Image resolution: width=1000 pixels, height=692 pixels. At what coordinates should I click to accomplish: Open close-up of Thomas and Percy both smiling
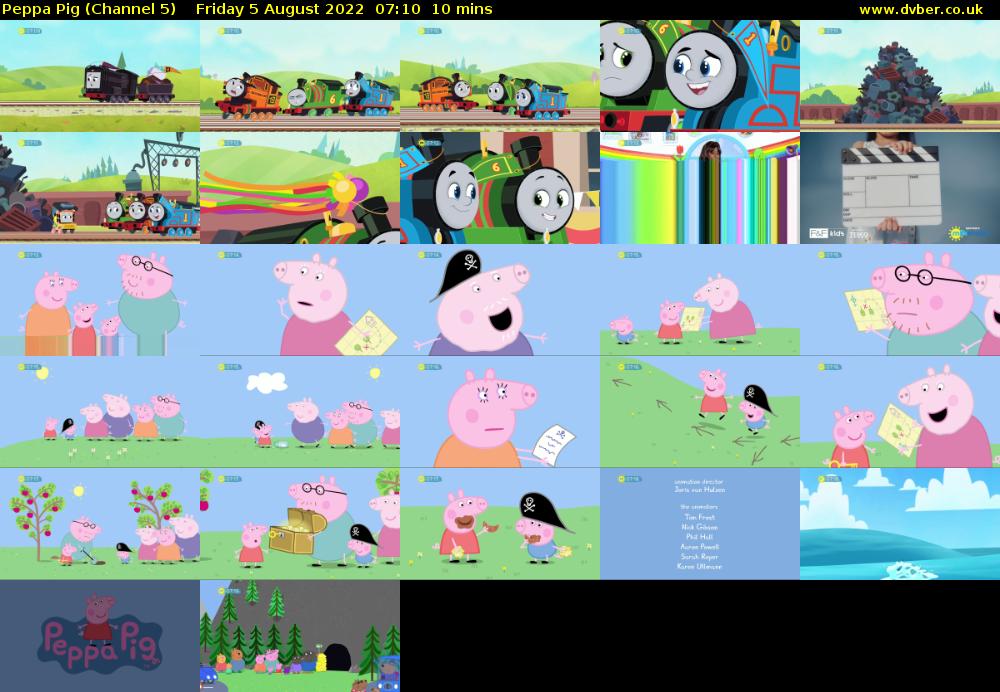click(x=500, y=188)
